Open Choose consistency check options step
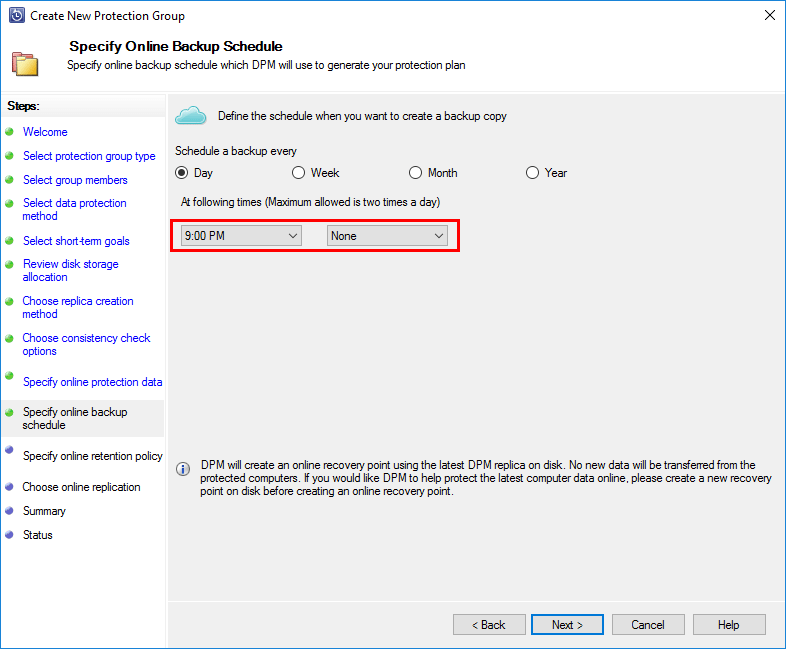This screenshot has height=649, width=786. (86, 344)
